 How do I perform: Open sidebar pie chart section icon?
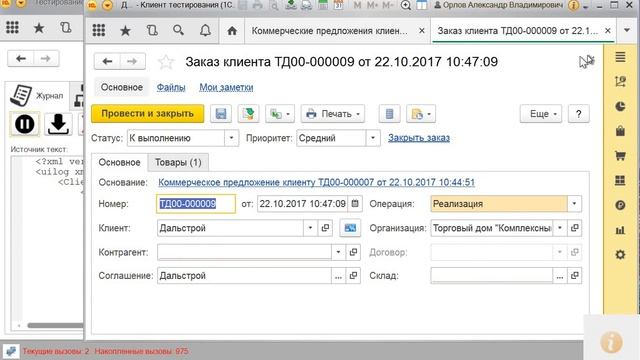point(620,107)
